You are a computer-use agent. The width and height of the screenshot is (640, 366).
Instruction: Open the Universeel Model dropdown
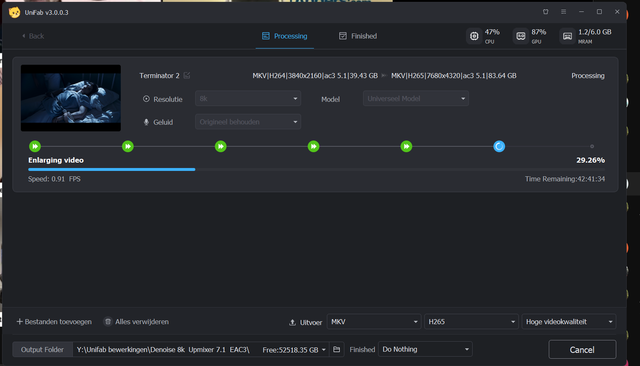click(416, 99)
